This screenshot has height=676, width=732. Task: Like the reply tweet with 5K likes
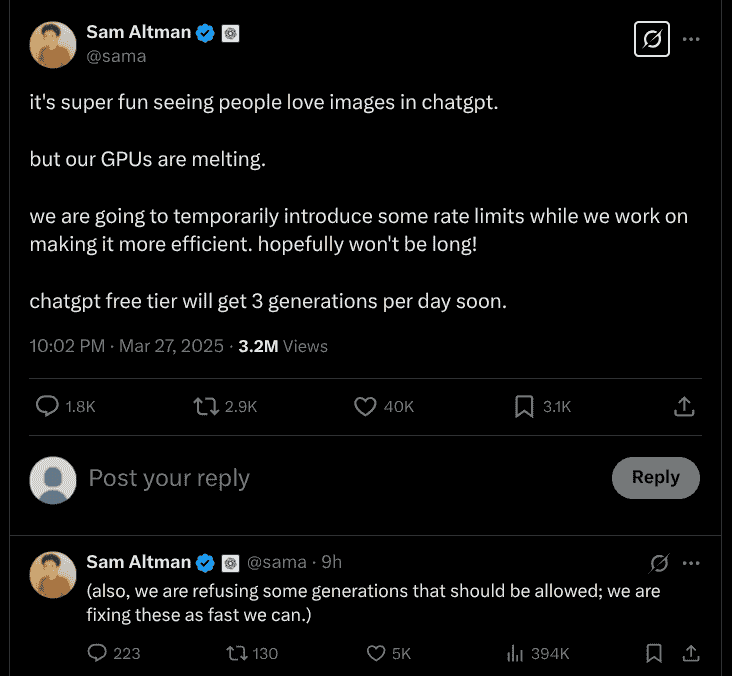376,653
